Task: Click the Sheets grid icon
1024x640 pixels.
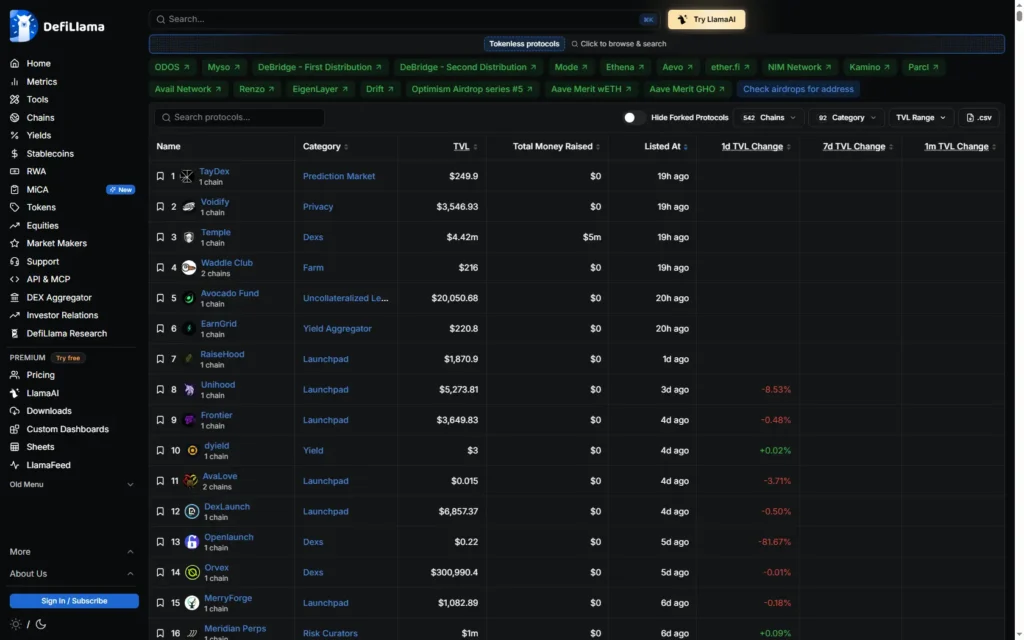Action: 14,447
